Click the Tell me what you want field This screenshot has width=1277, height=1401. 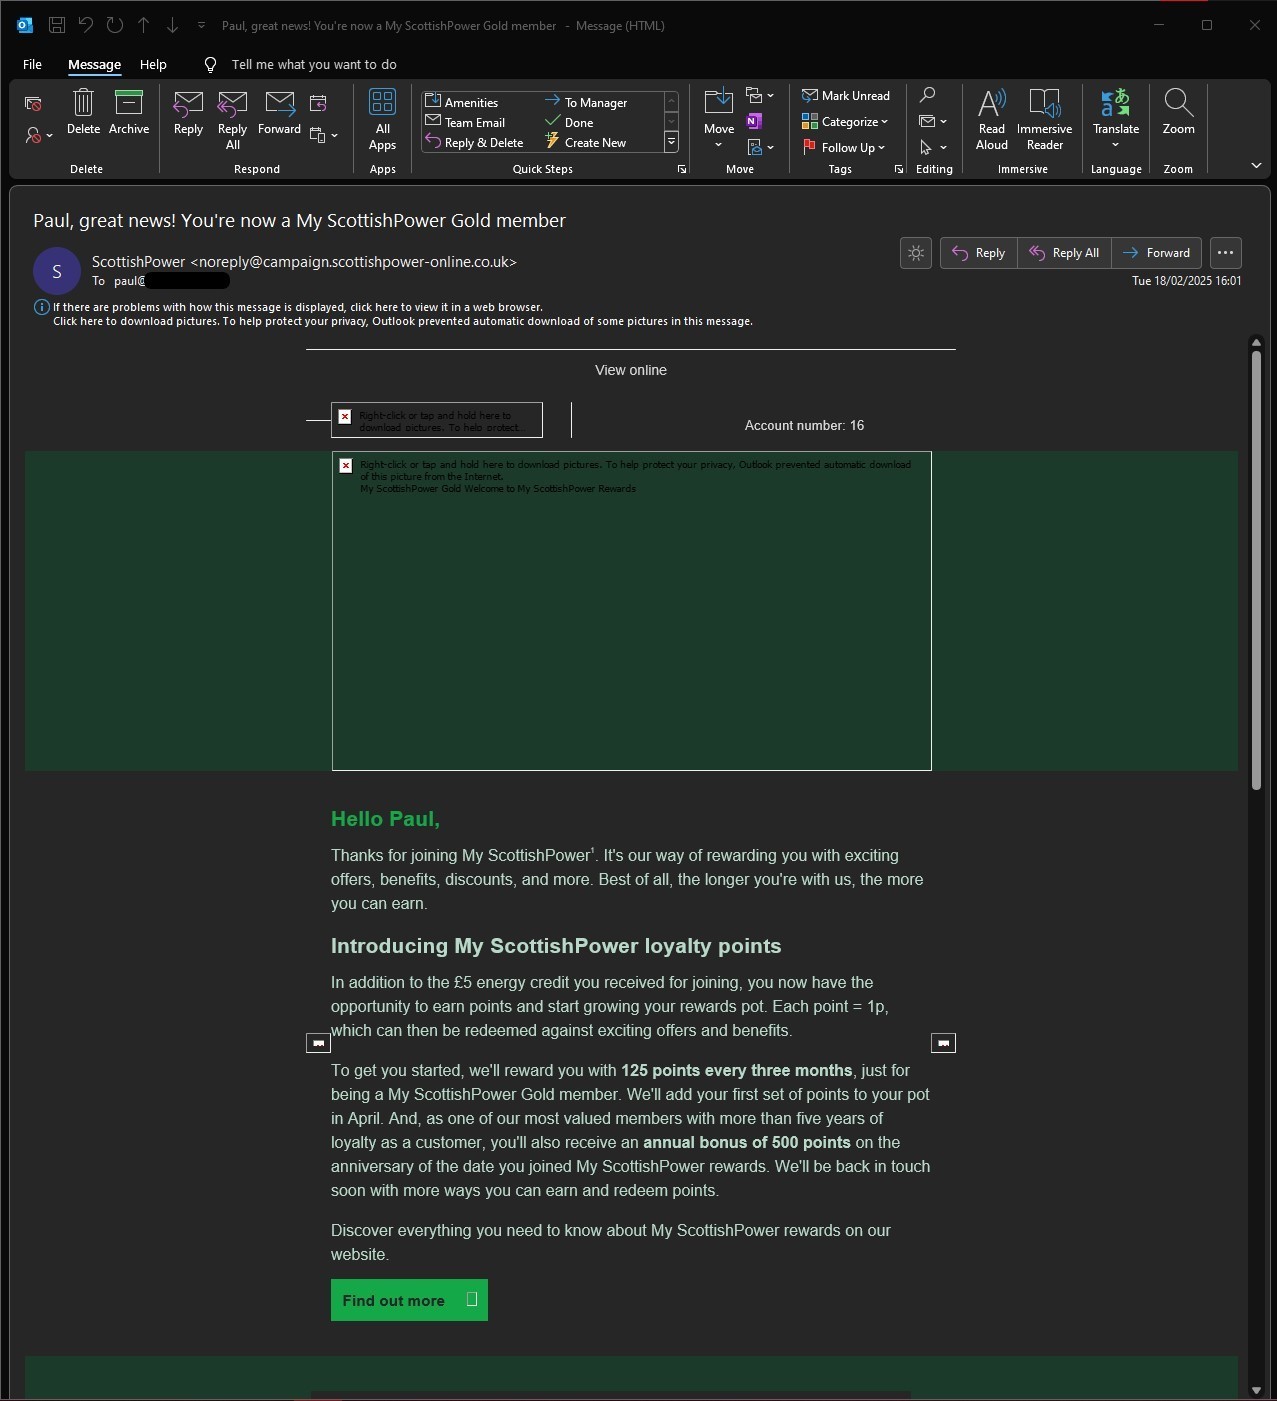pyautogui.click(x=313, y=65)
